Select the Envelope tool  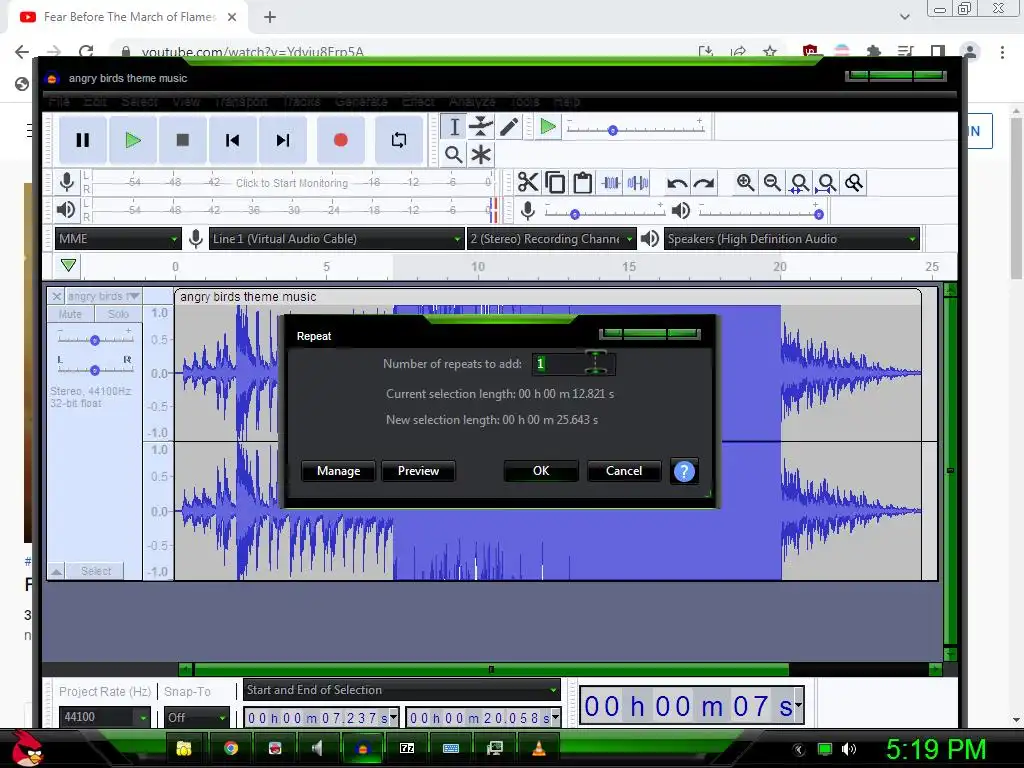point(481,127)
